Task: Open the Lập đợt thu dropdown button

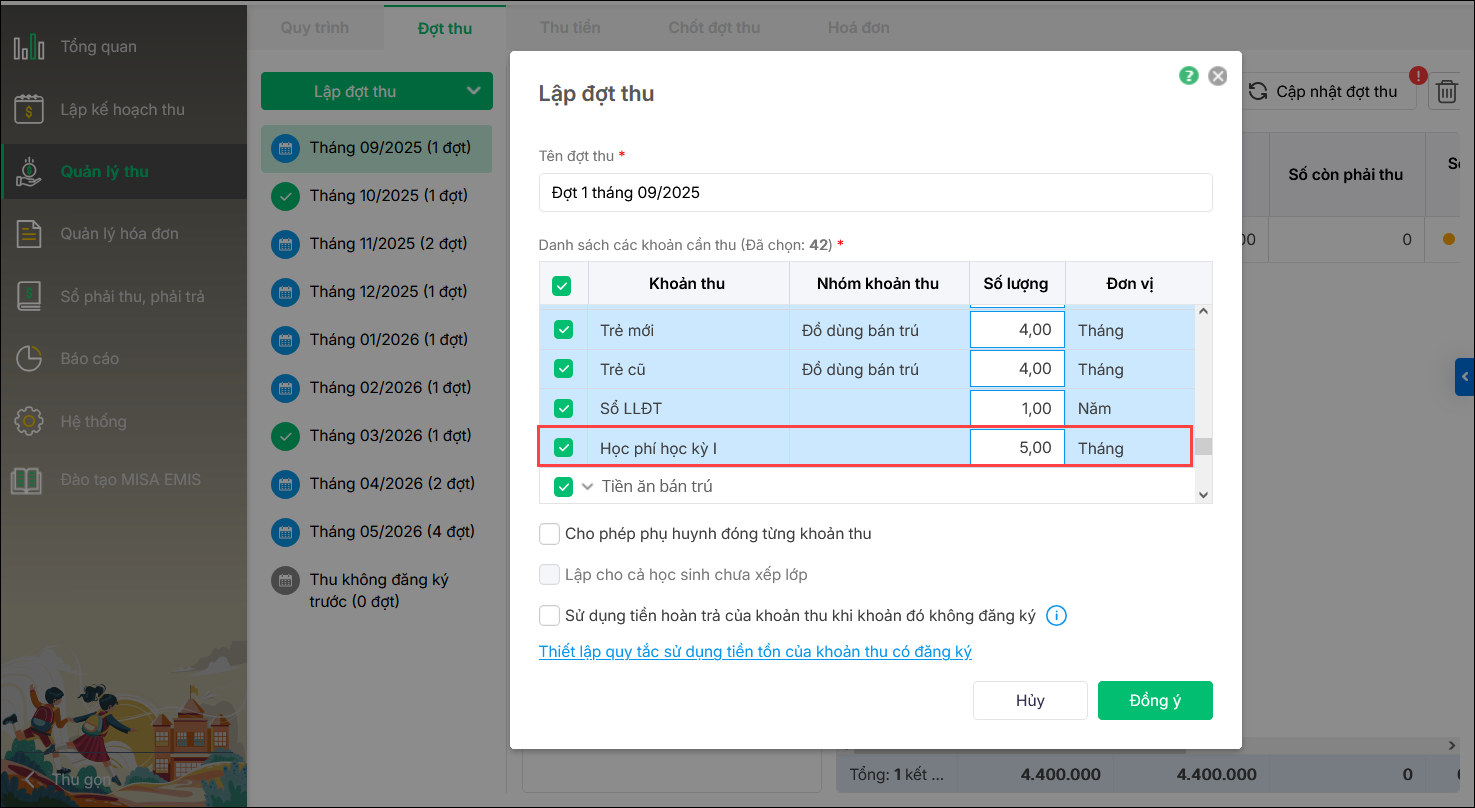Action: coord(377,91)
